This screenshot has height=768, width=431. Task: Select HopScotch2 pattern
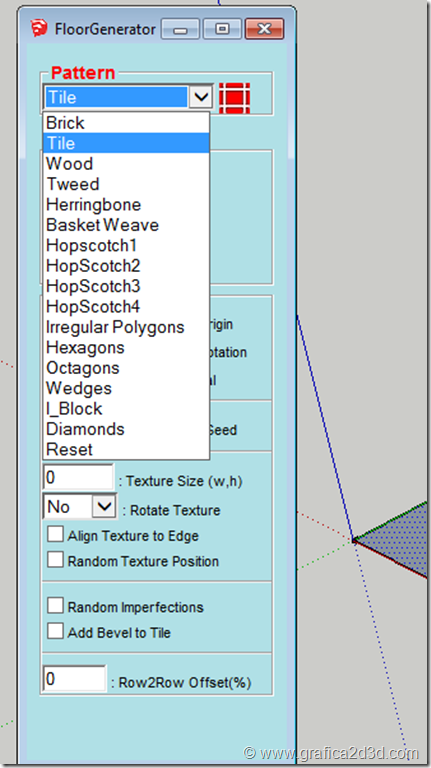126,266
